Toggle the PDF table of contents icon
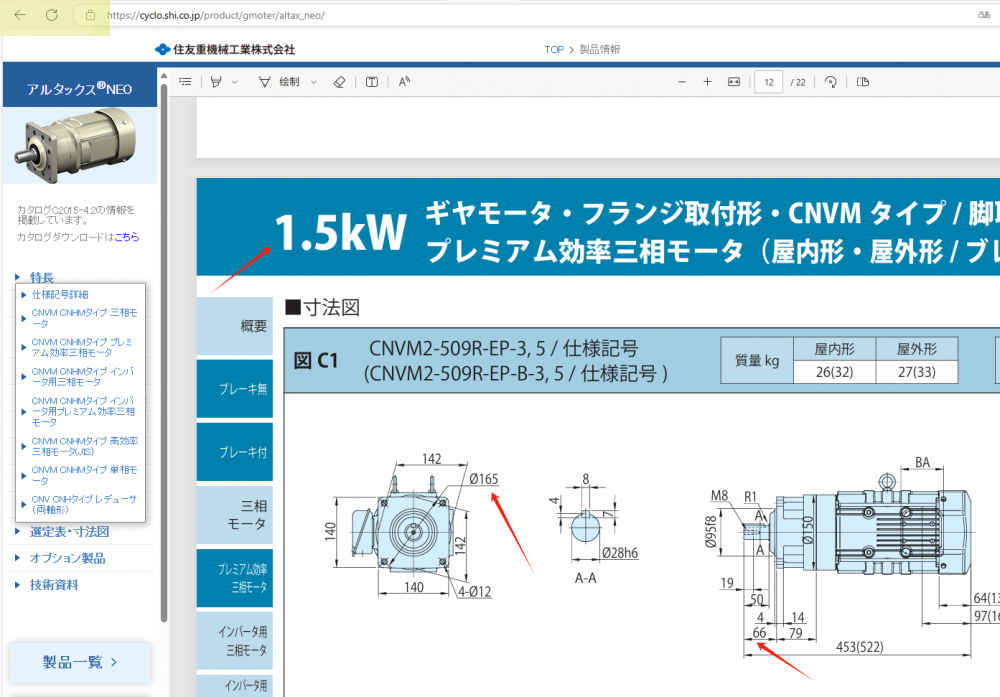 [x=185, y=82]
